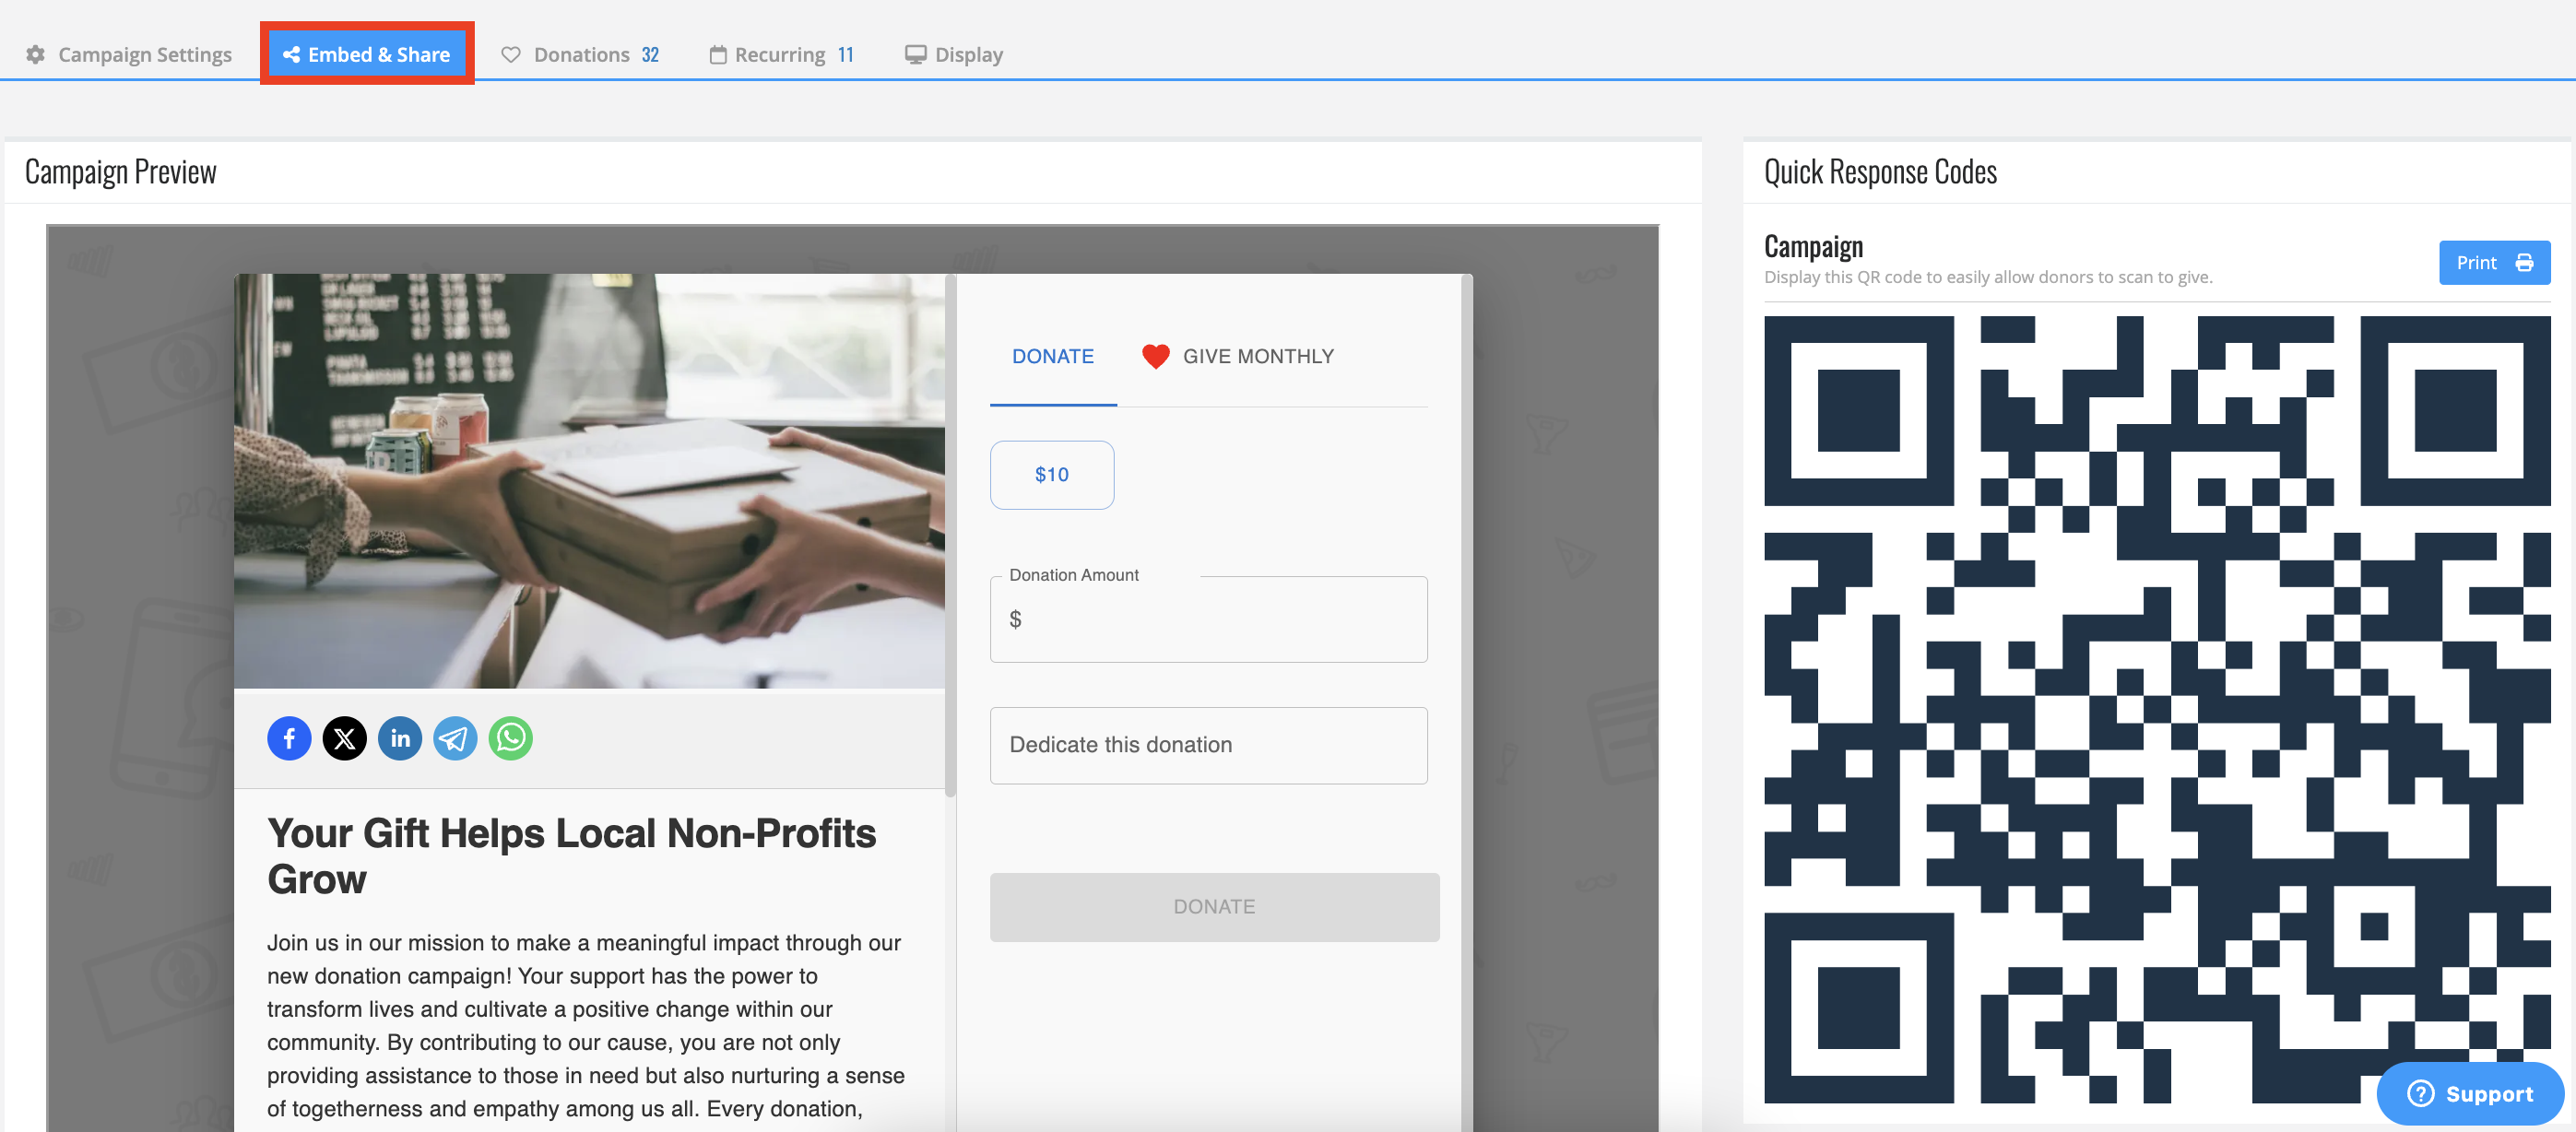This screenshot has width=2576, height=1132.
Task: Click the Support question-mark icon
Action: click(2421, 1093)
